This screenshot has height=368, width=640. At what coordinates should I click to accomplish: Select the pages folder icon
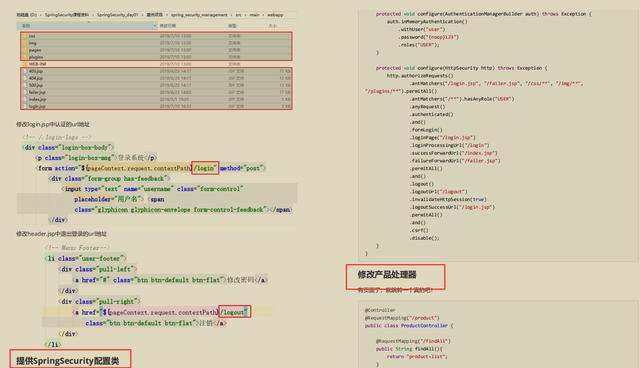[25, 50]
